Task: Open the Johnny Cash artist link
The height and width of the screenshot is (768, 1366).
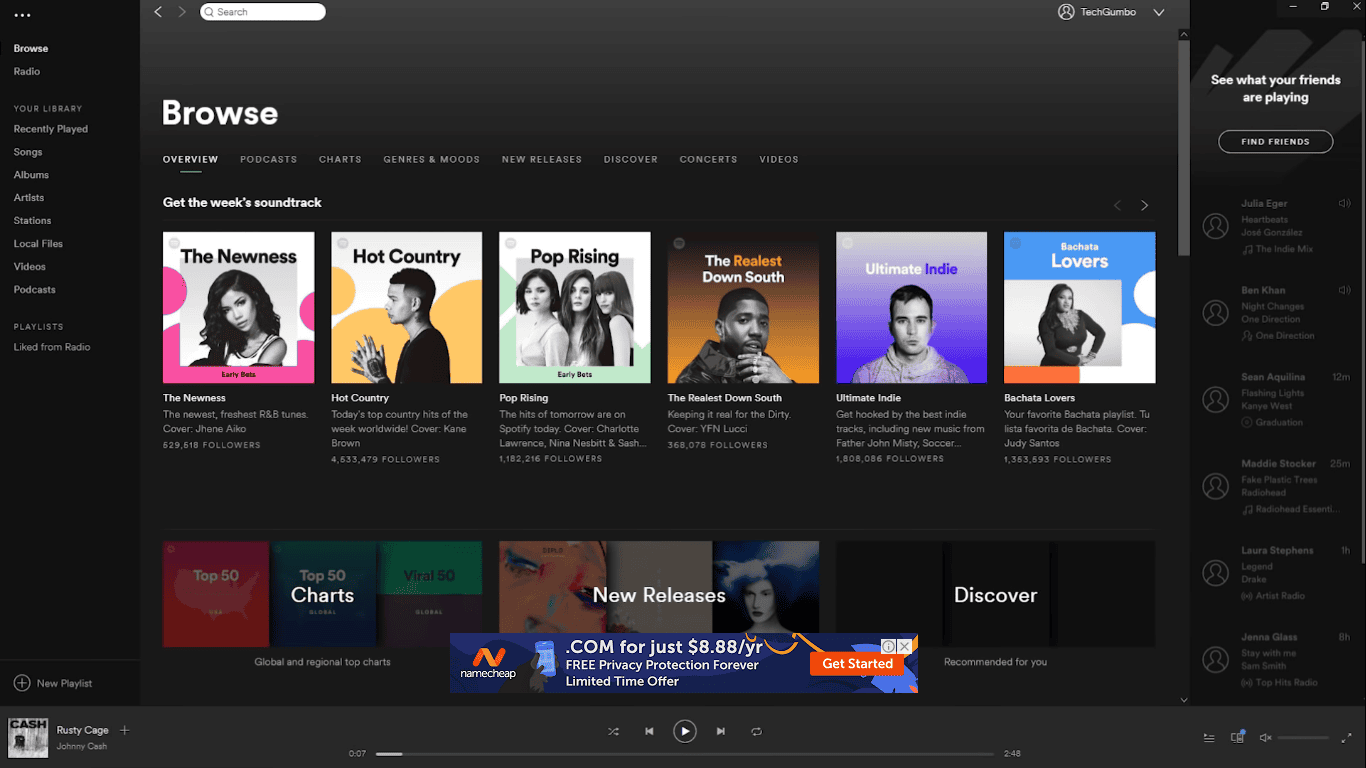Action: point(81,746)
